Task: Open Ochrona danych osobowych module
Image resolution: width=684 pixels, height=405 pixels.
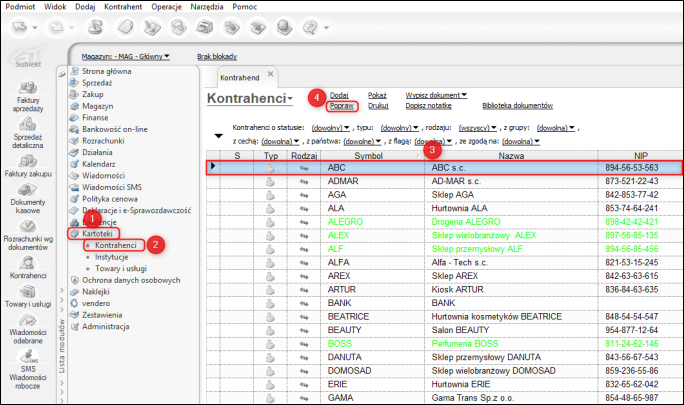Action: (131, 280)
